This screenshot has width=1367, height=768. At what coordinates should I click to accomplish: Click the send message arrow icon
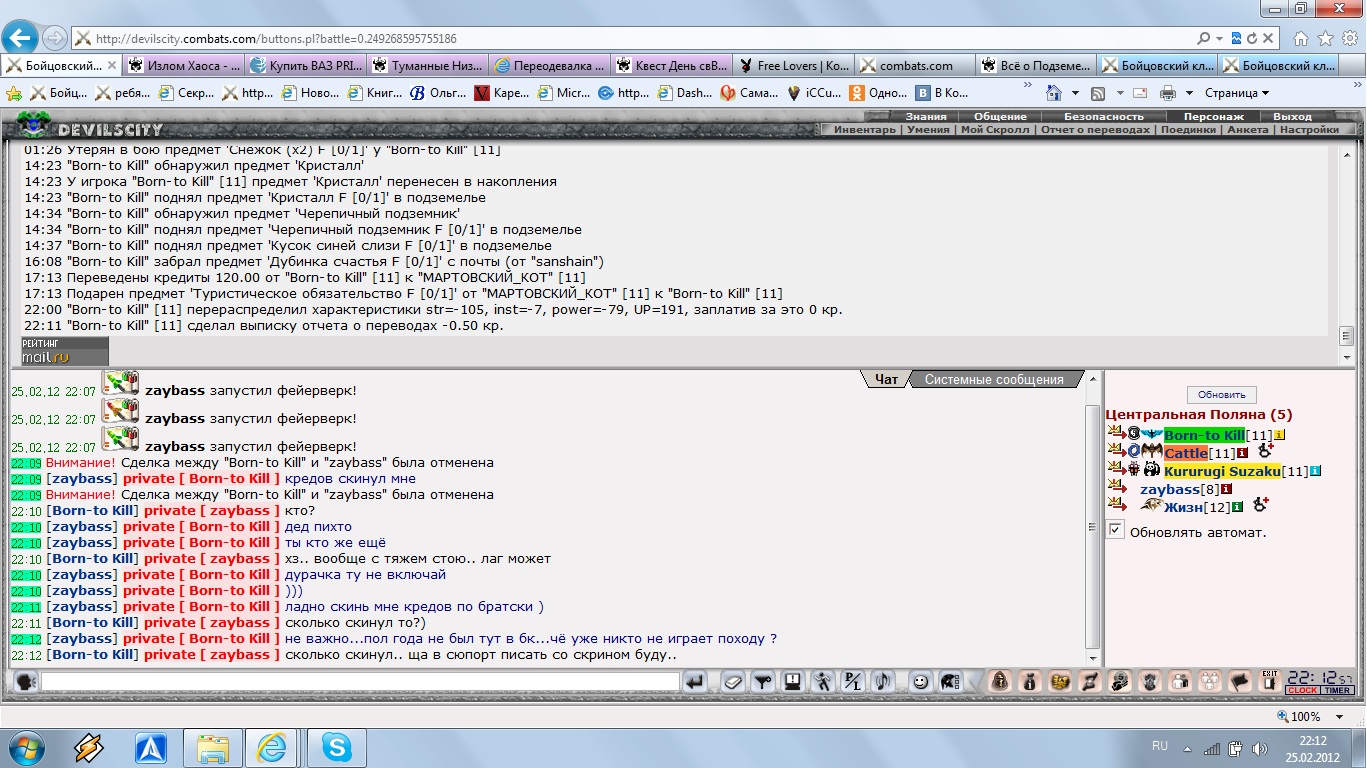click(x=695, y=682)
